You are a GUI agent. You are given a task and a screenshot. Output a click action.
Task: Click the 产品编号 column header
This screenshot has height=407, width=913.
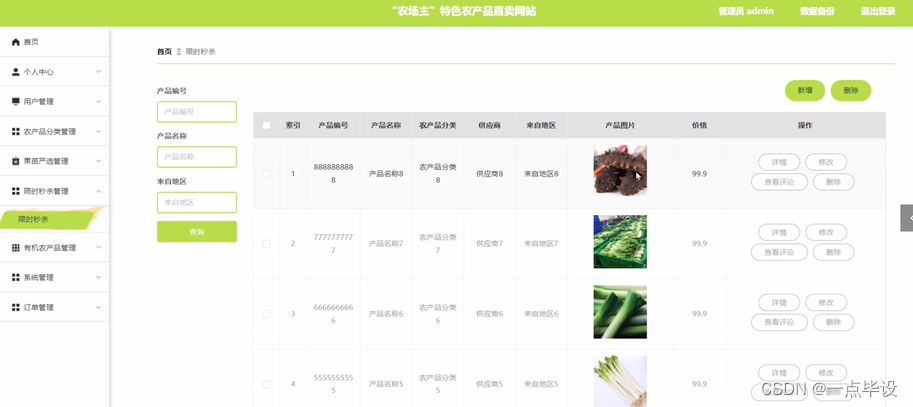(x=333, y=125)
